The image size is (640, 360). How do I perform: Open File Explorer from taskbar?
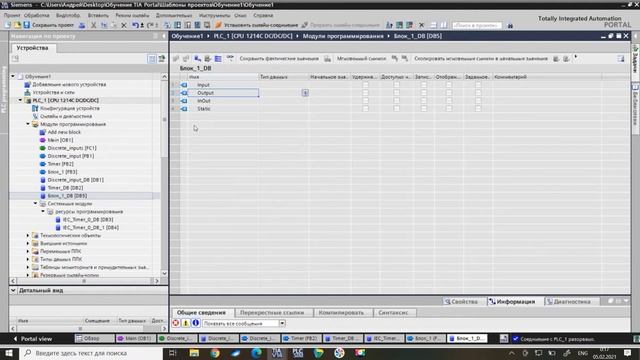tap(194, 353)
